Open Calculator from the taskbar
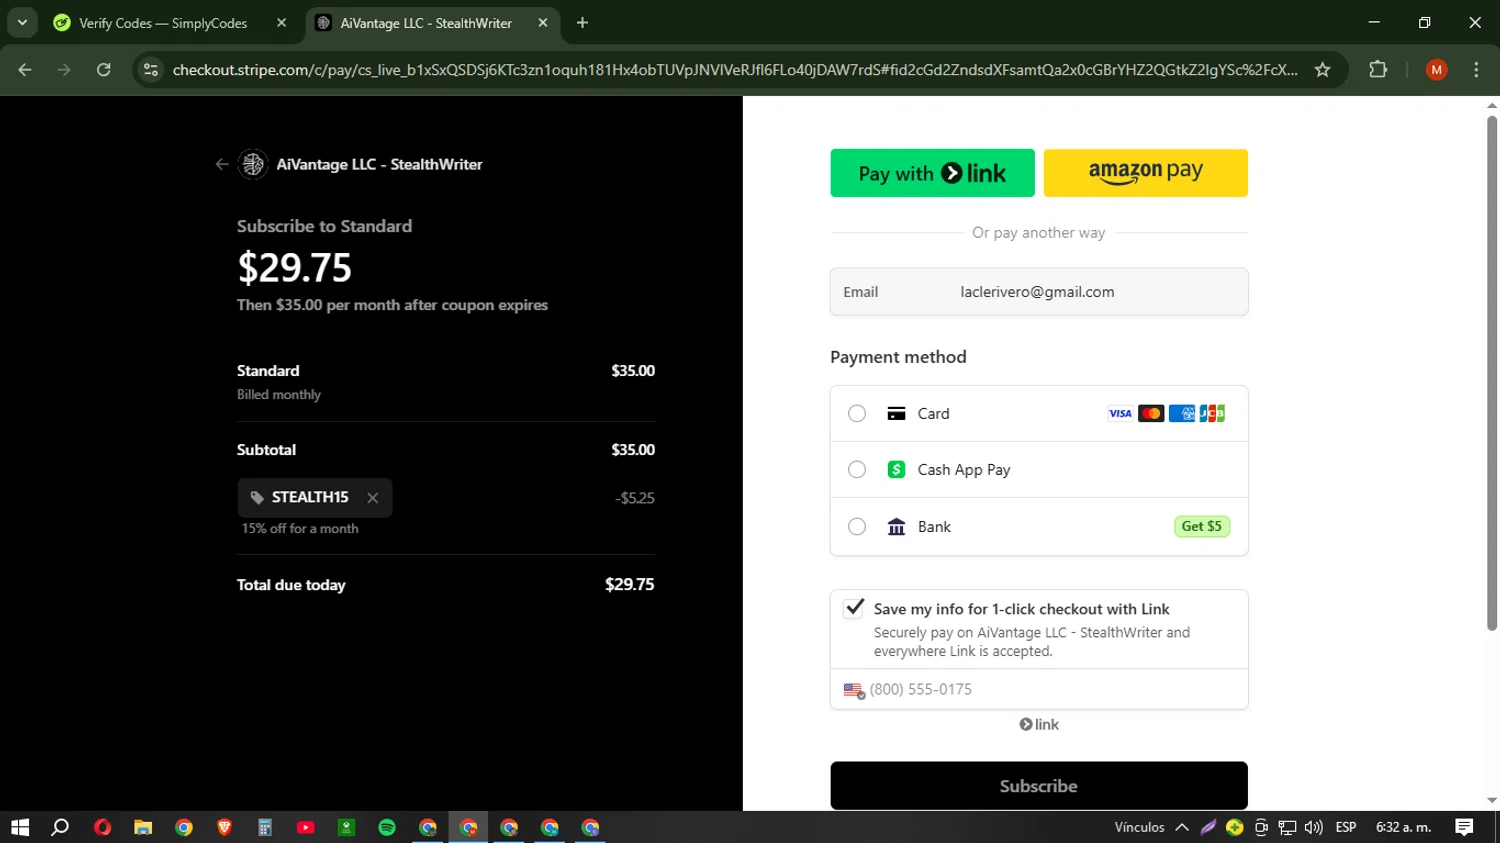The image size is (1500, 843). tap(265, 827)
